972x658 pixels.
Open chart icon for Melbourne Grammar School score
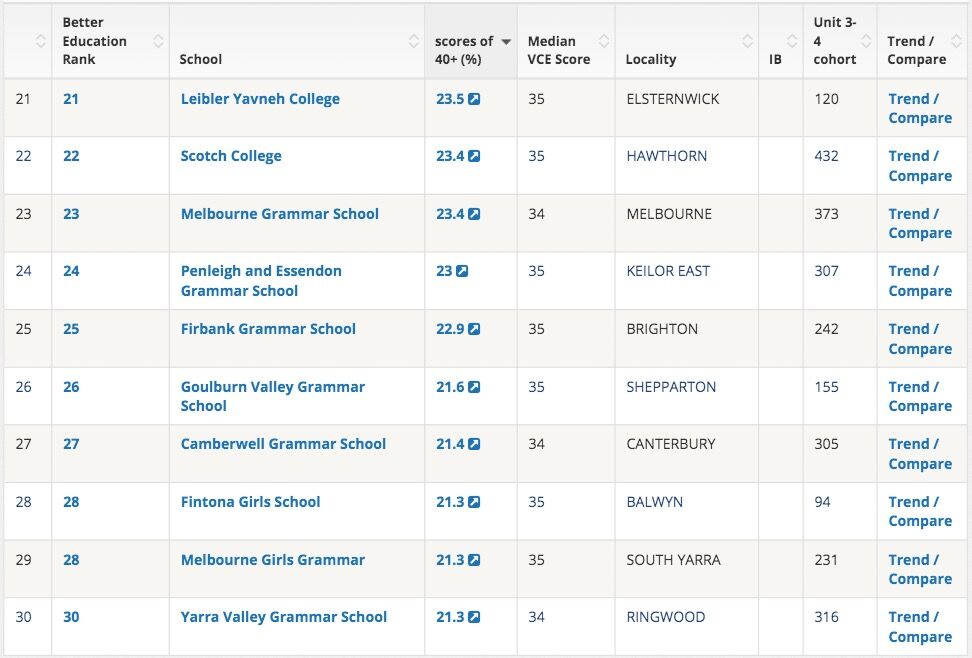(474, 214)
